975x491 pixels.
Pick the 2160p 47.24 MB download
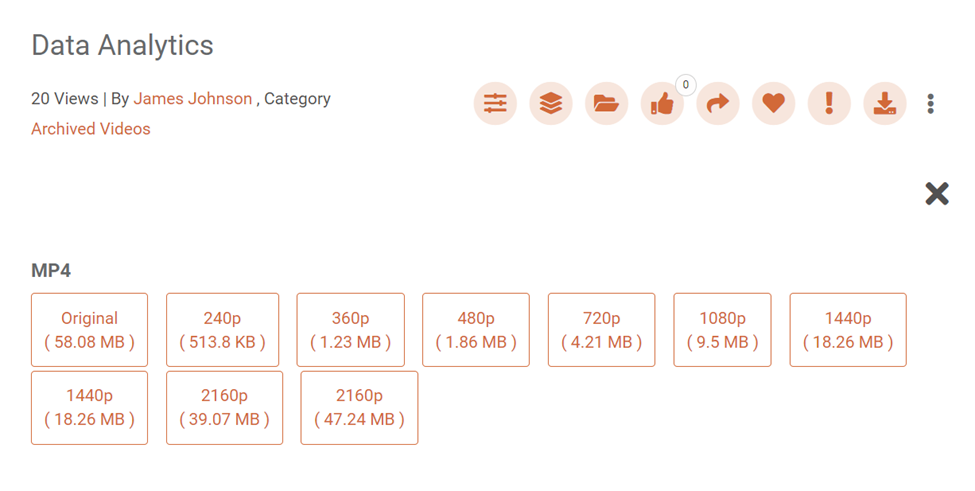tap(359, 408)
